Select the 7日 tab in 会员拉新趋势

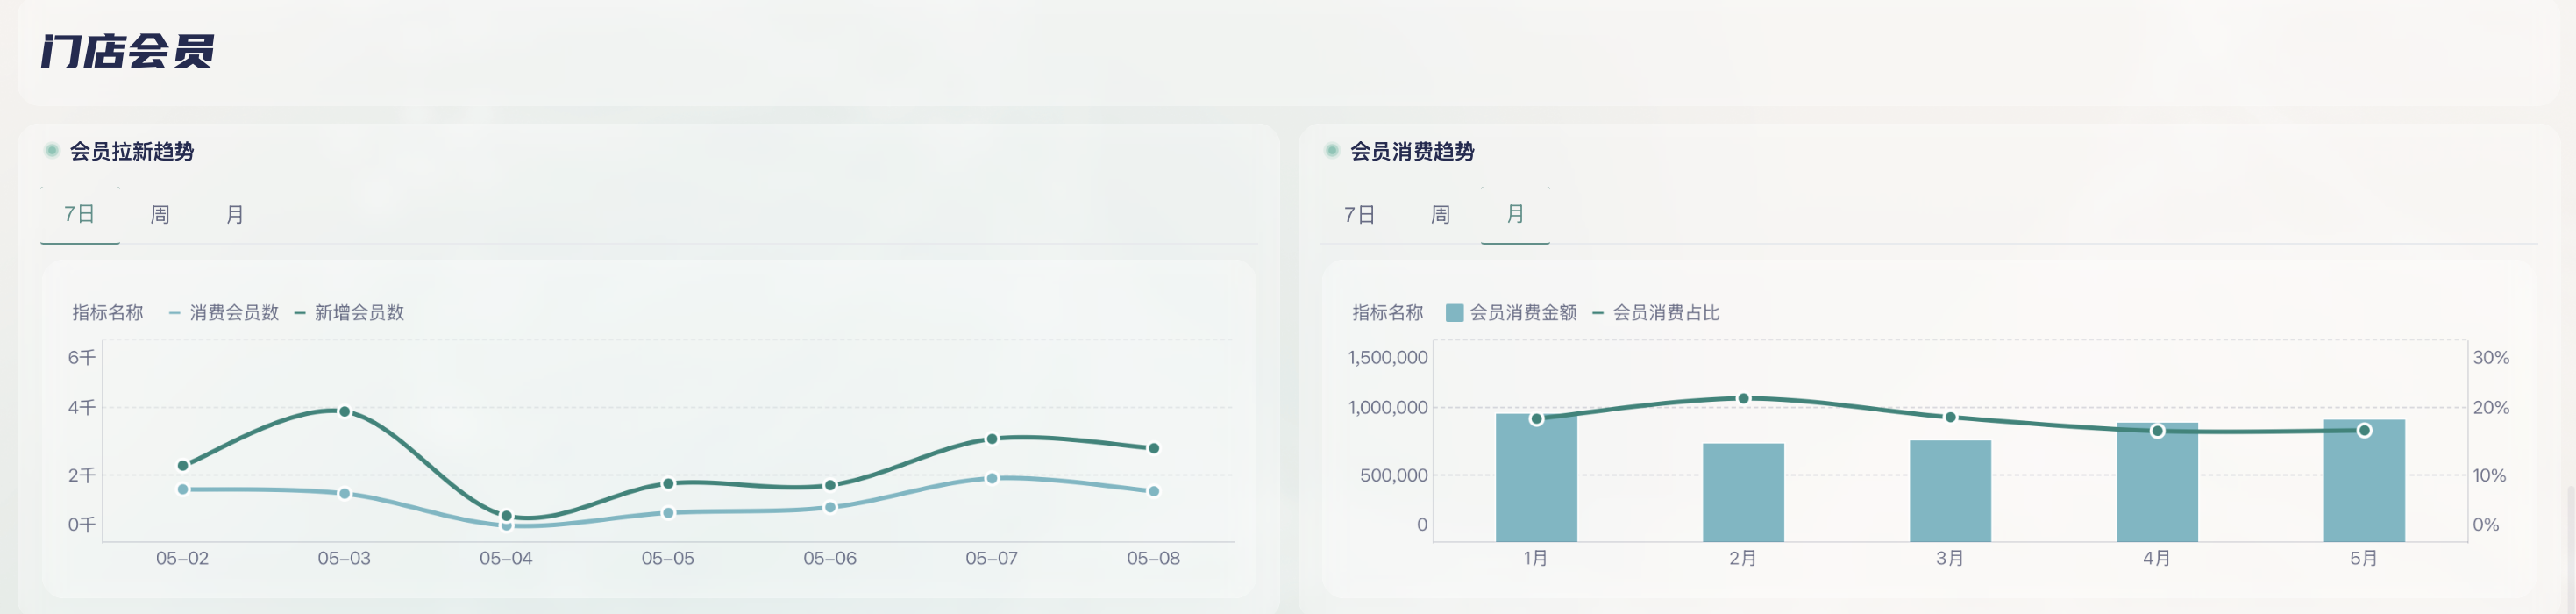click(79, 214)
